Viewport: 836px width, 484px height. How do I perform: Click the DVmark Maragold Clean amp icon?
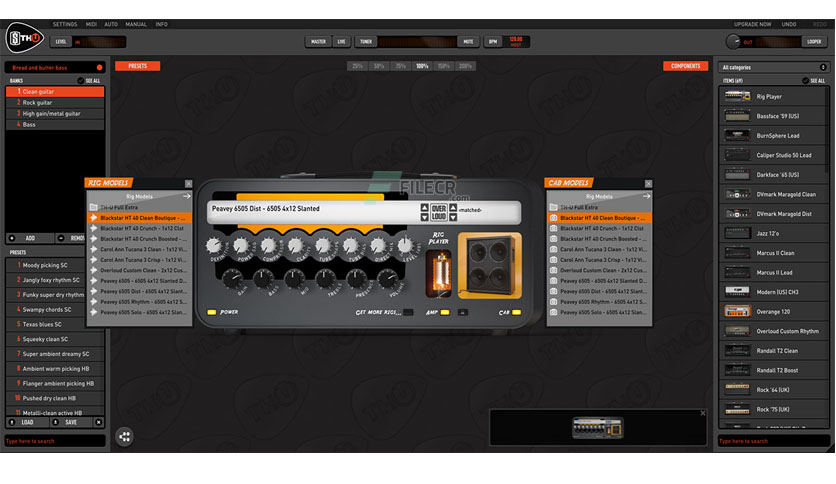(737, 194)
